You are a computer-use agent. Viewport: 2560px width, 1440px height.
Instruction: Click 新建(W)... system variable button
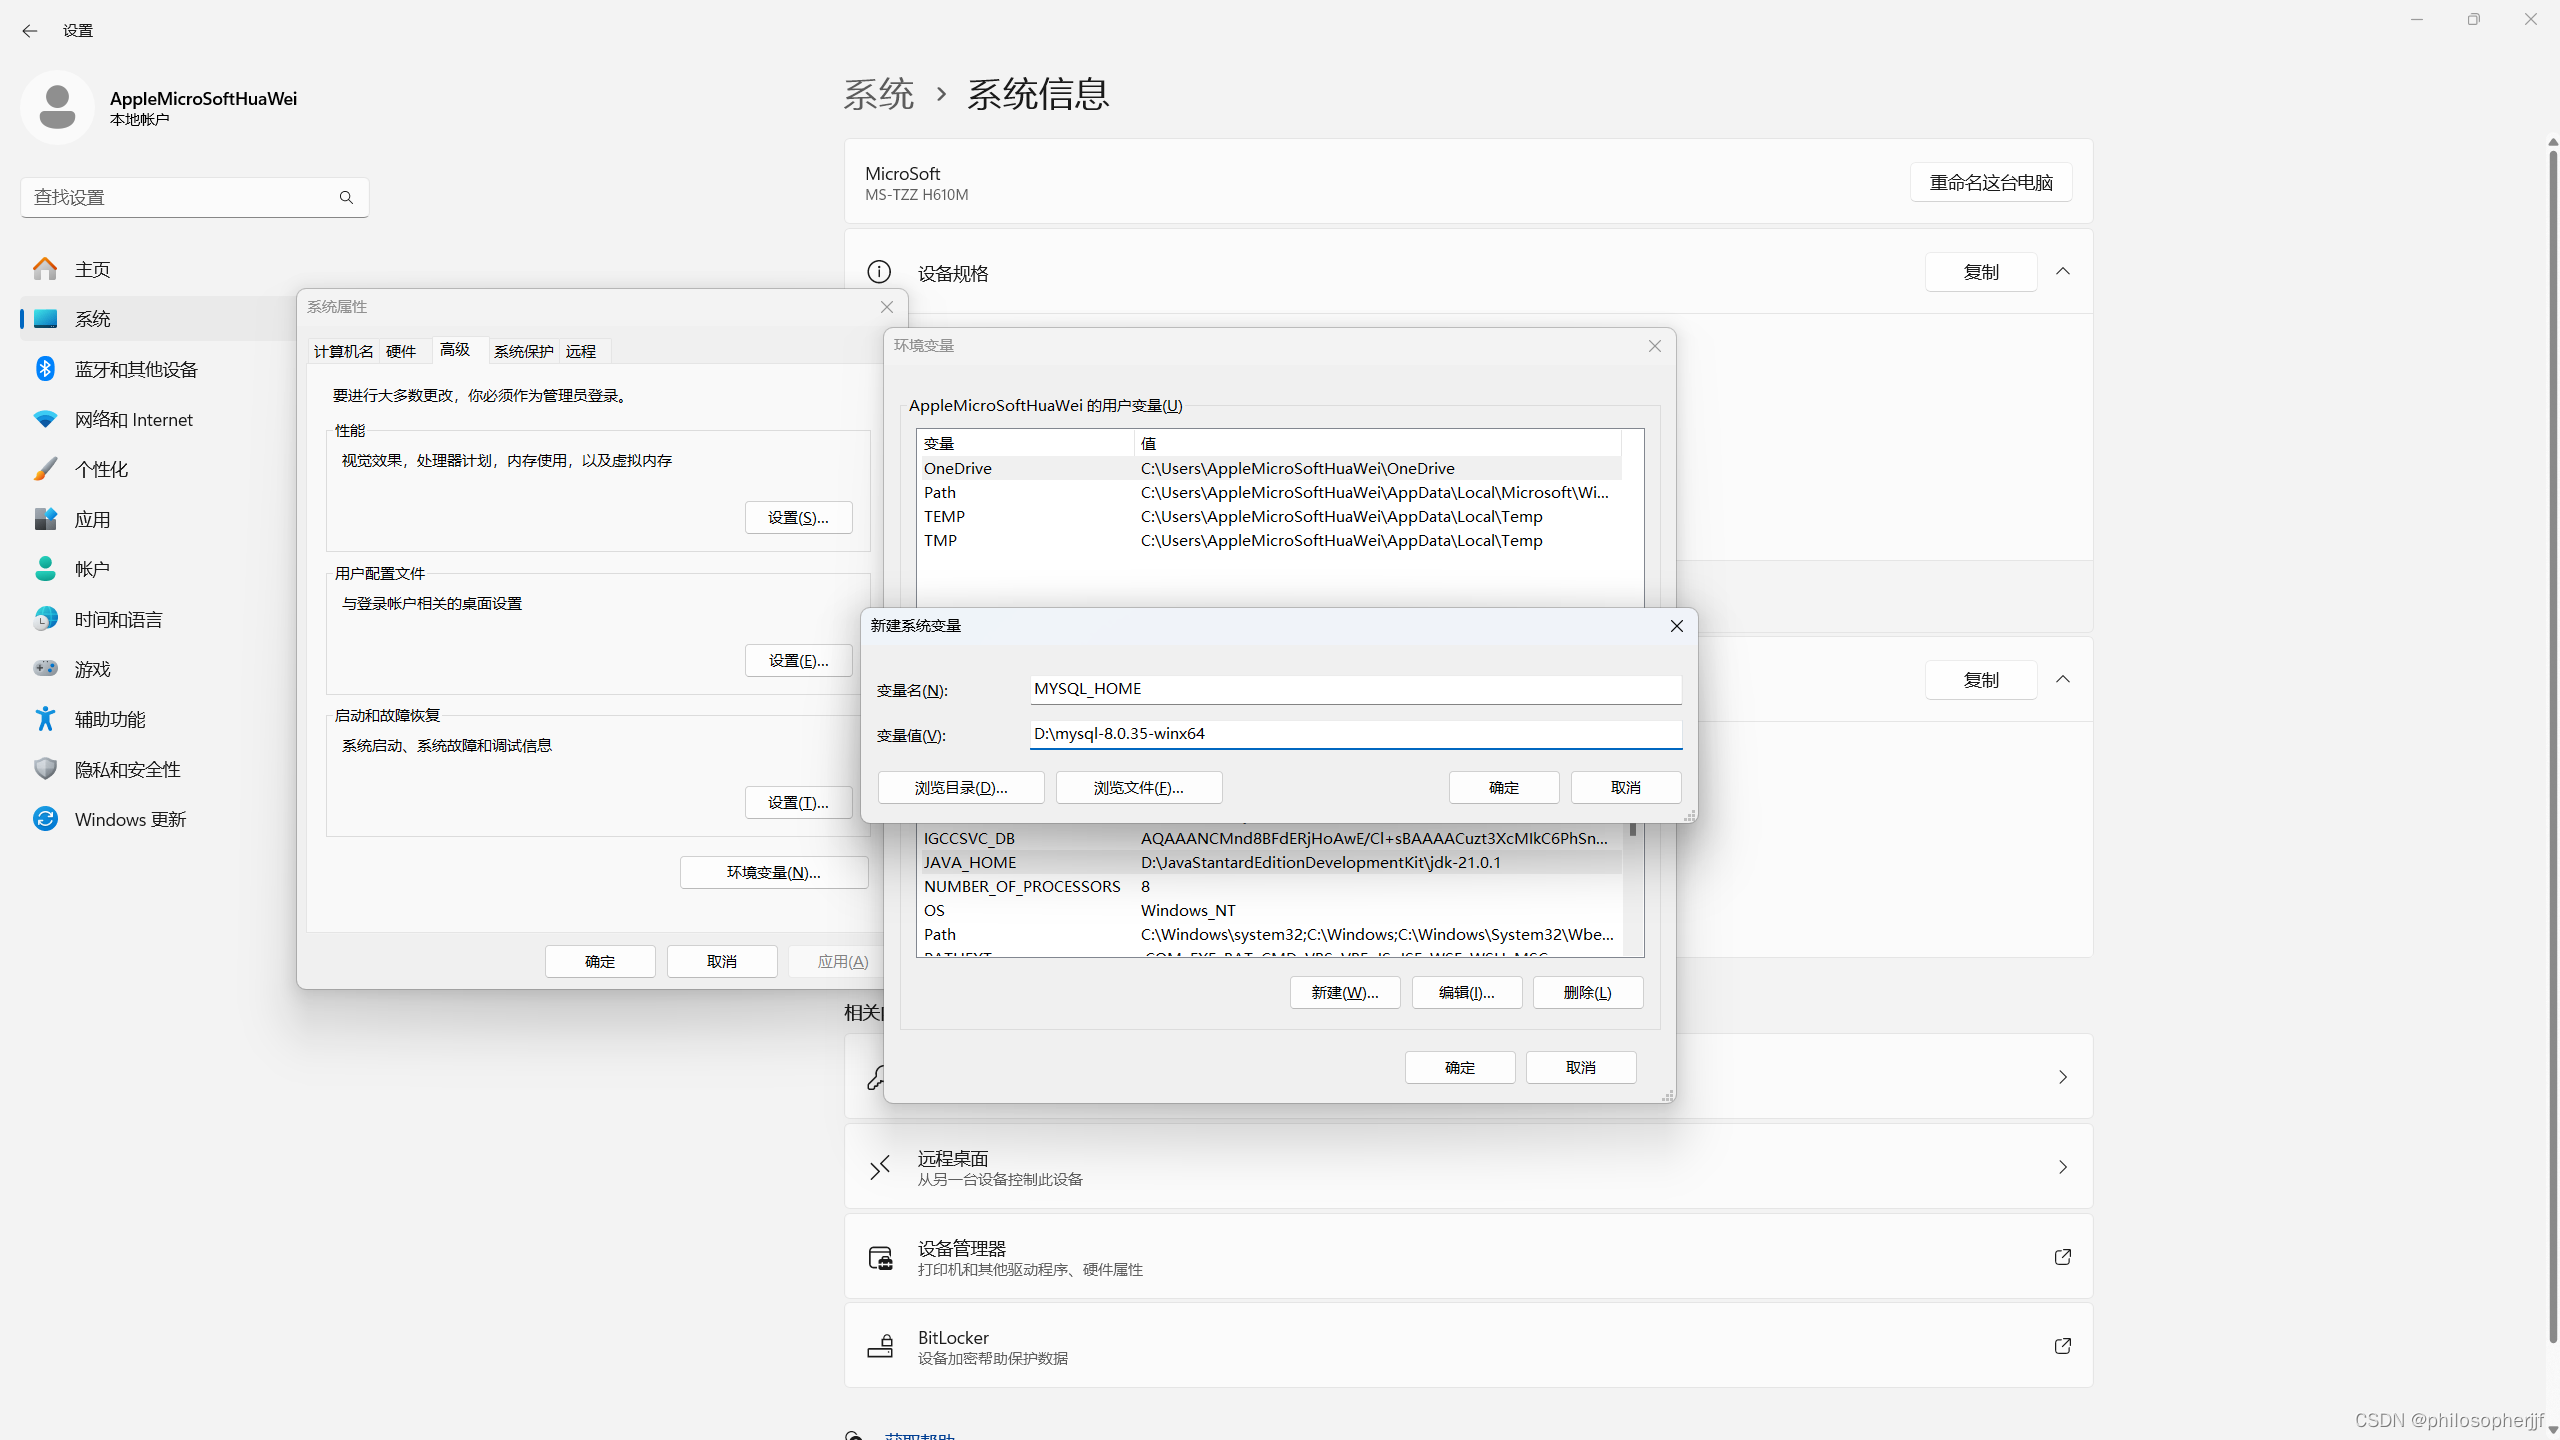(x=1345, y=993)
